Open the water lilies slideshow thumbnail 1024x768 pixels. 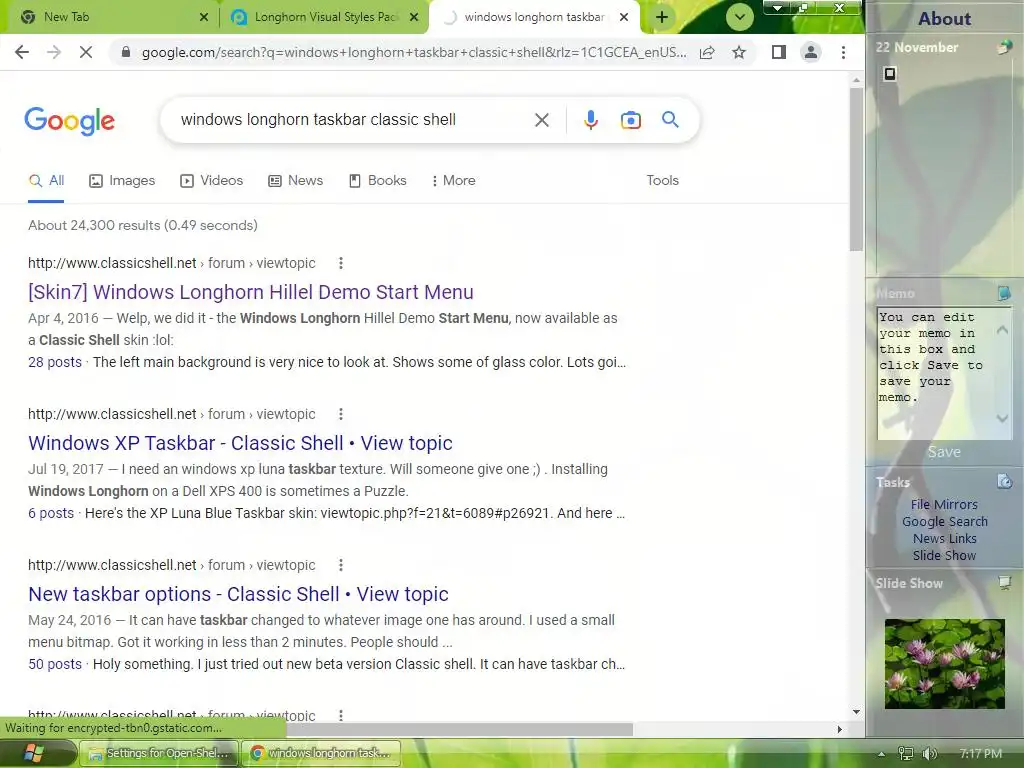pos(944,664)
